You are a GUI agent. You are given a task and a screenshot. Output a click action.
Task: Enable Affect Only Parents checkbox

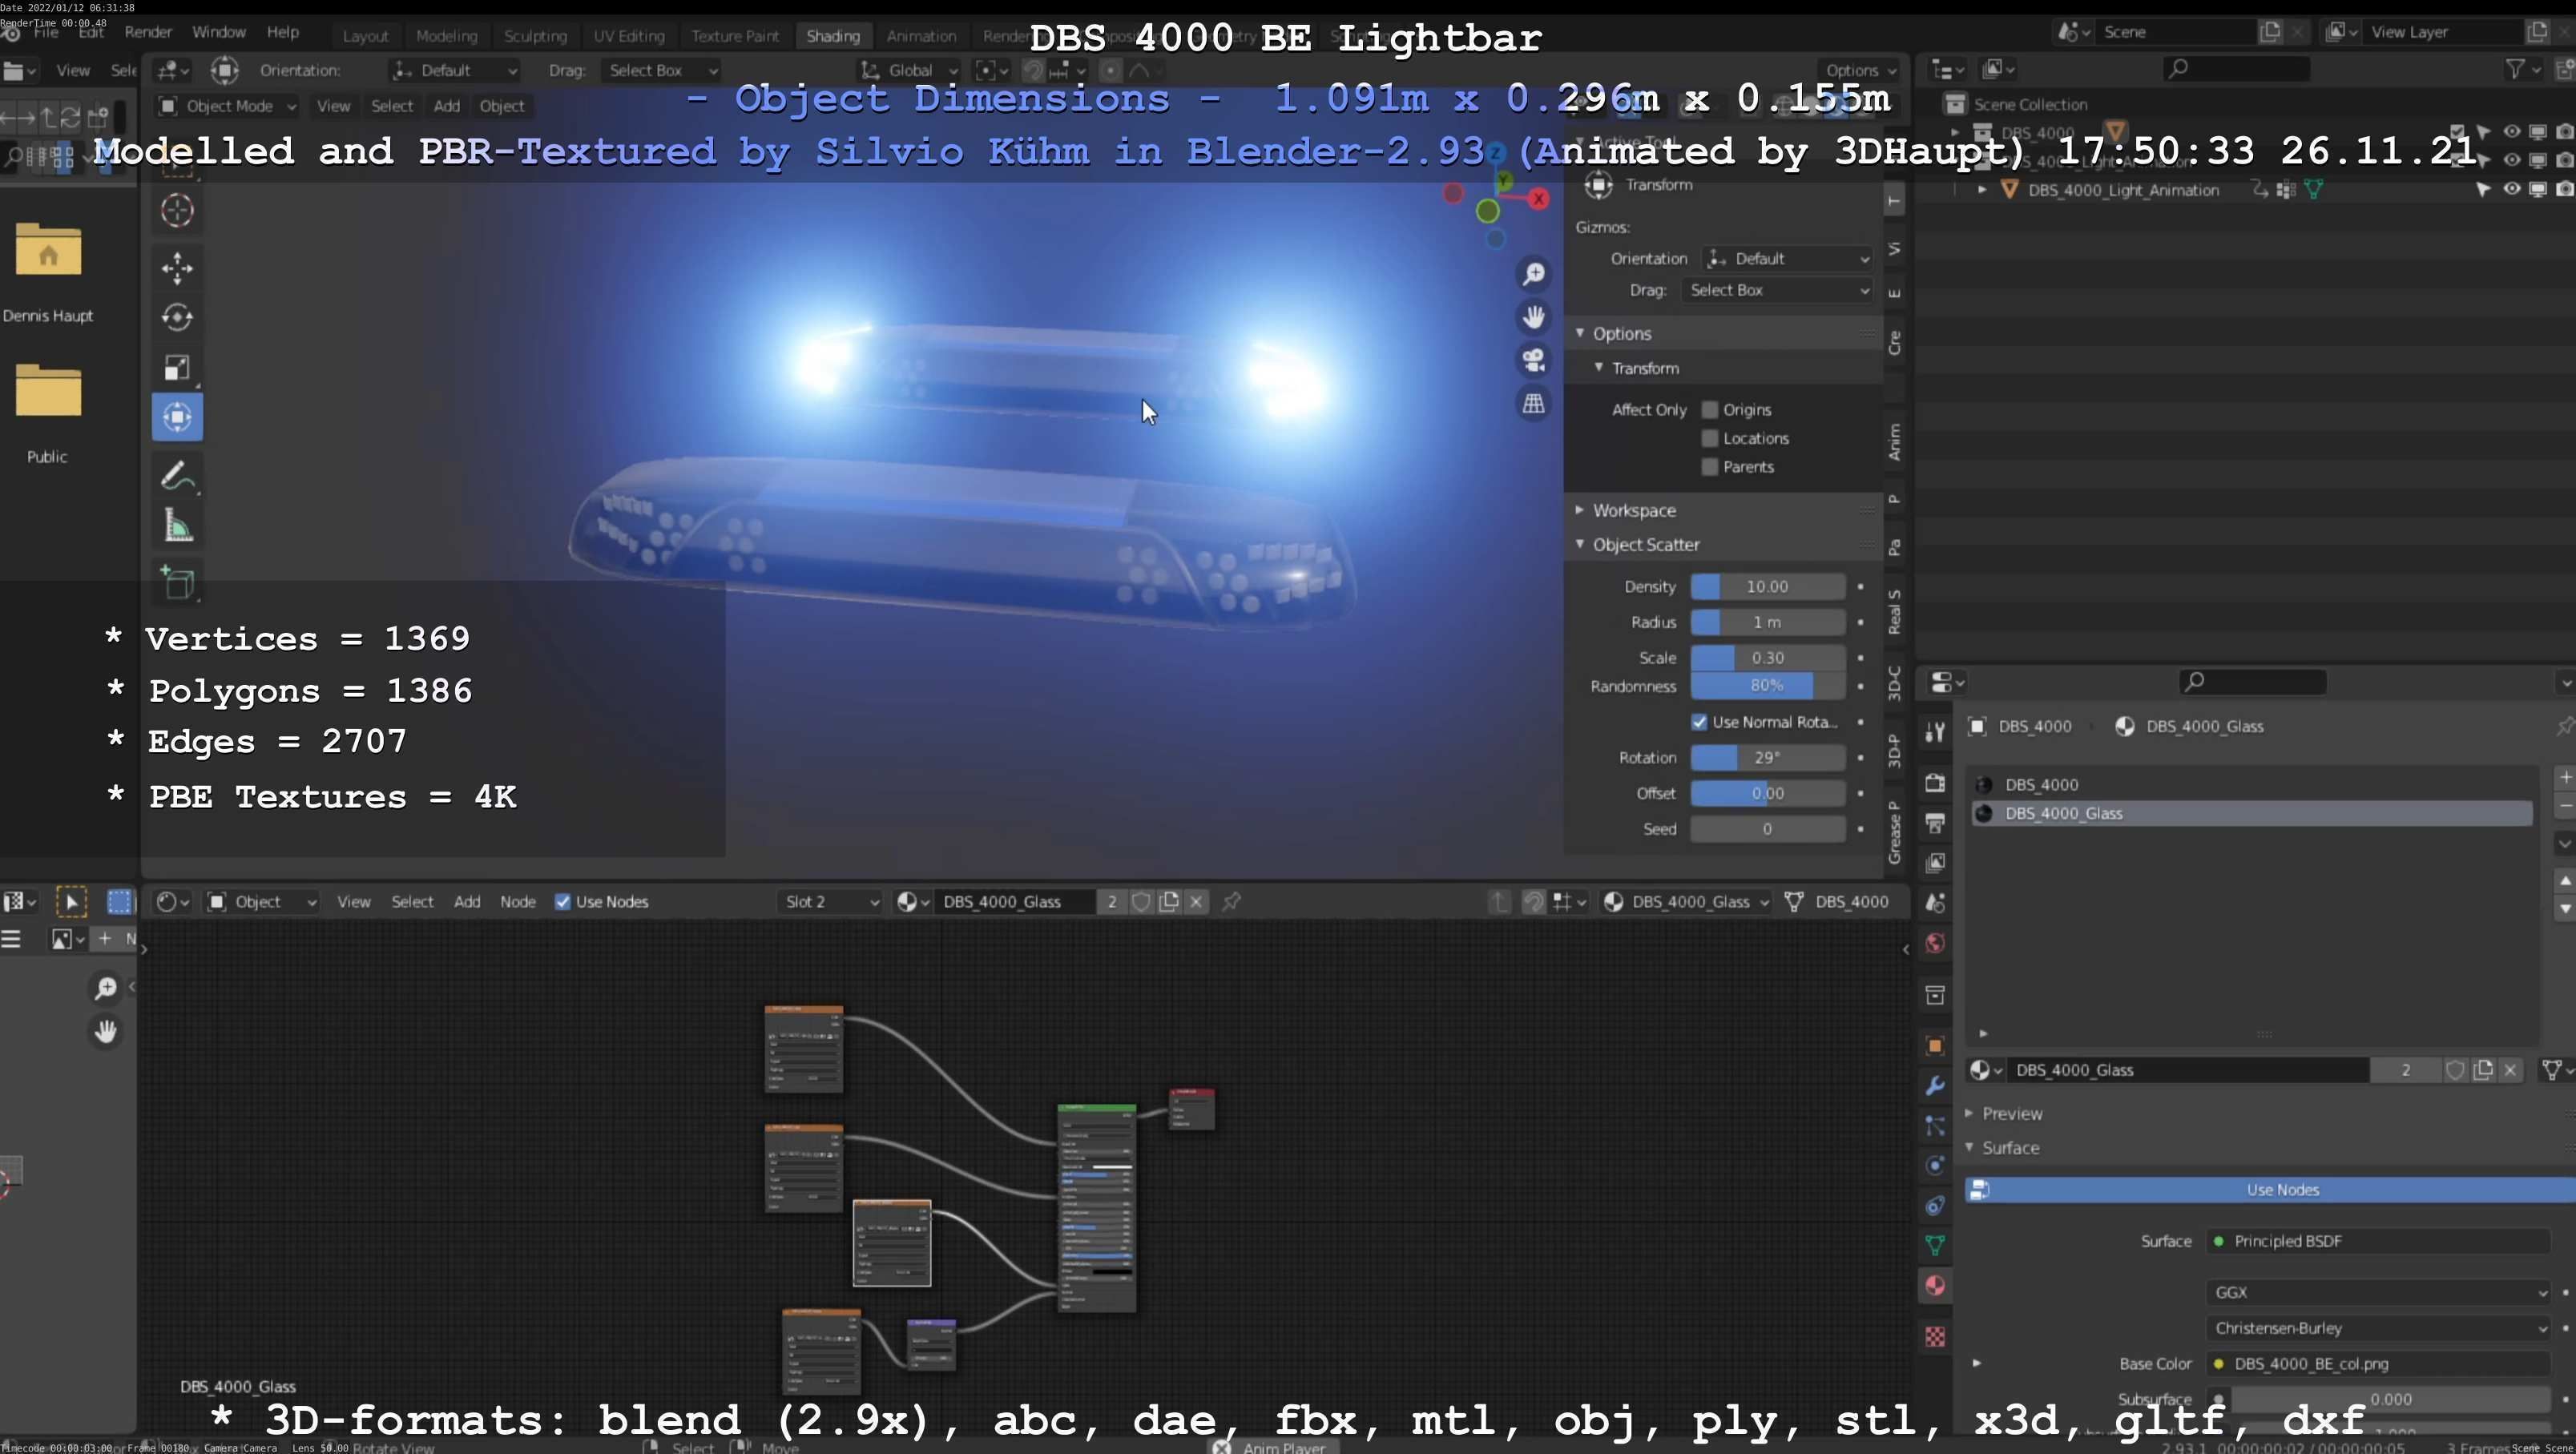click(1710, 467)
